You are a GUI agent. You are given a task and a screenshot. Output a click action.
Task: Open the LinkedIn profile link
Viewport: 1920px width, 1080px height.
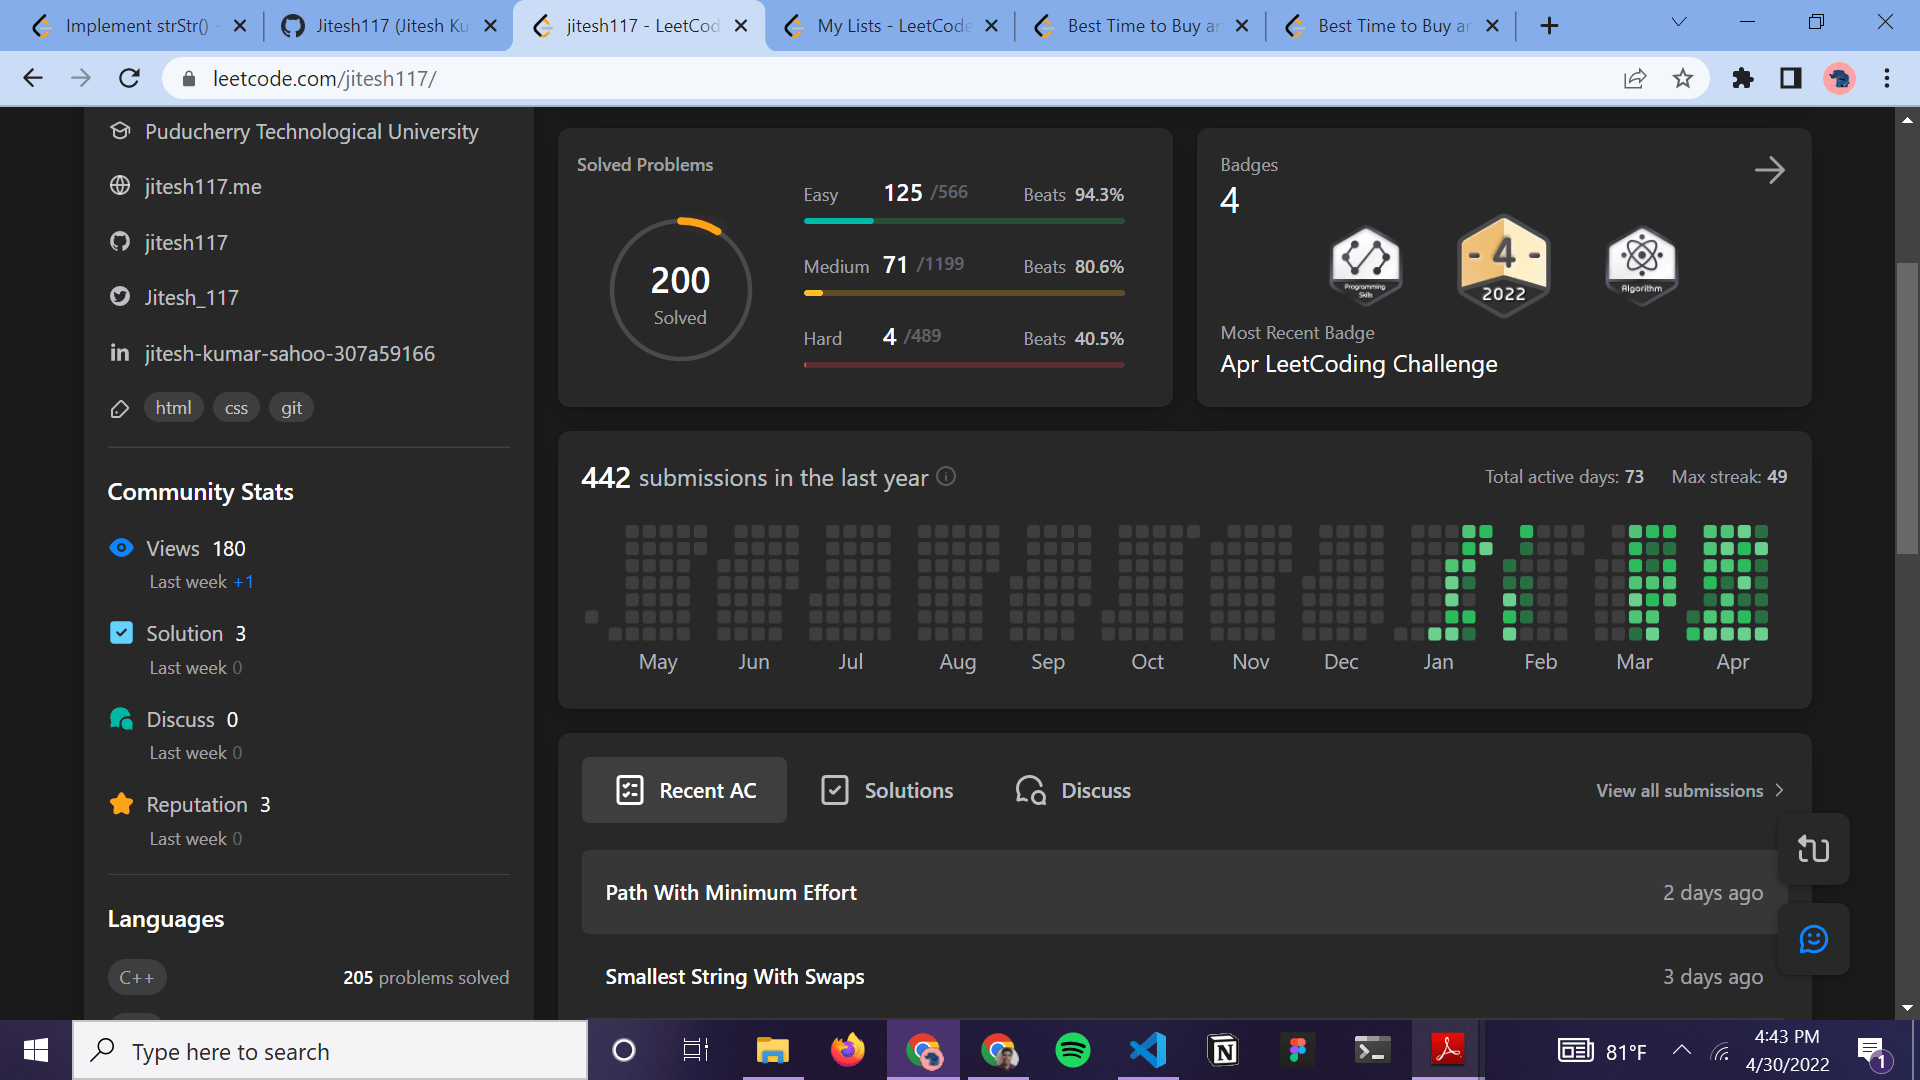(x=289, y=353)
